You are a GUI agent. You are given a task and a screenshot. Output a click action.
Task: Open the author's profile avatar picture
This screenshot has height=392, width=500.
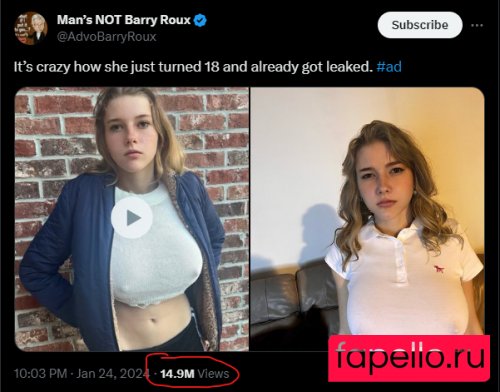point(30,28)
